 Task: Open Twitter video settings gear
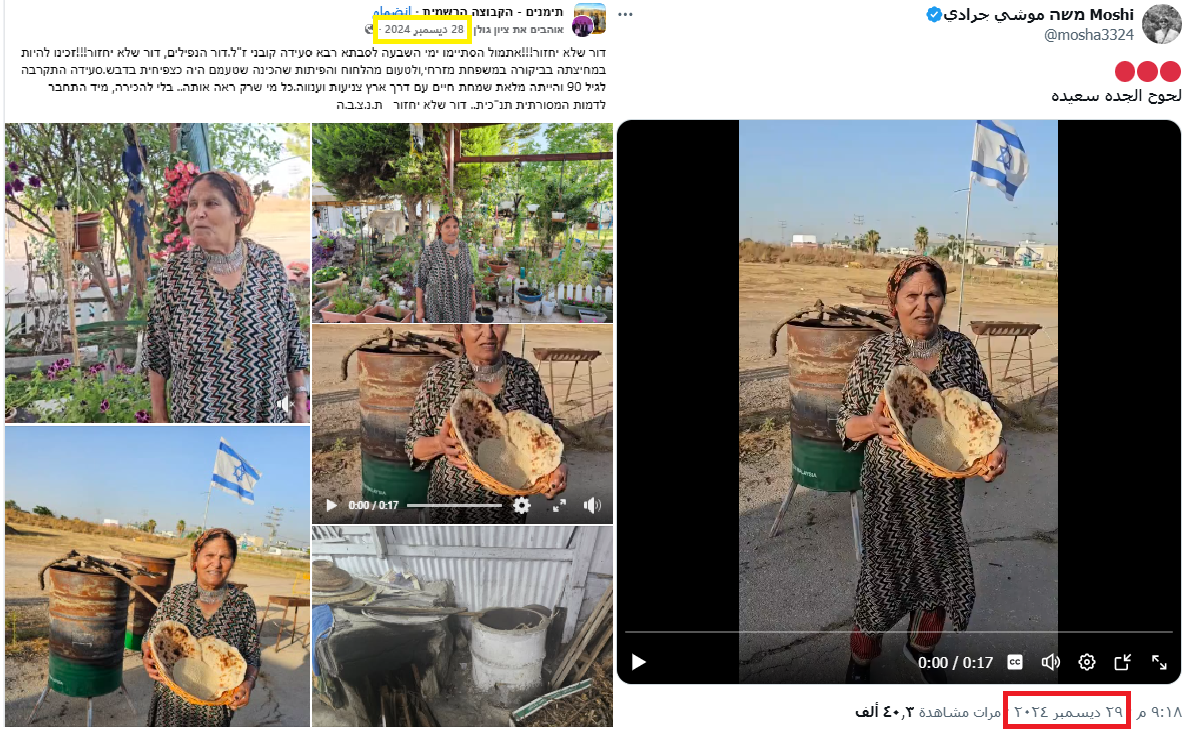point(1087,662)
